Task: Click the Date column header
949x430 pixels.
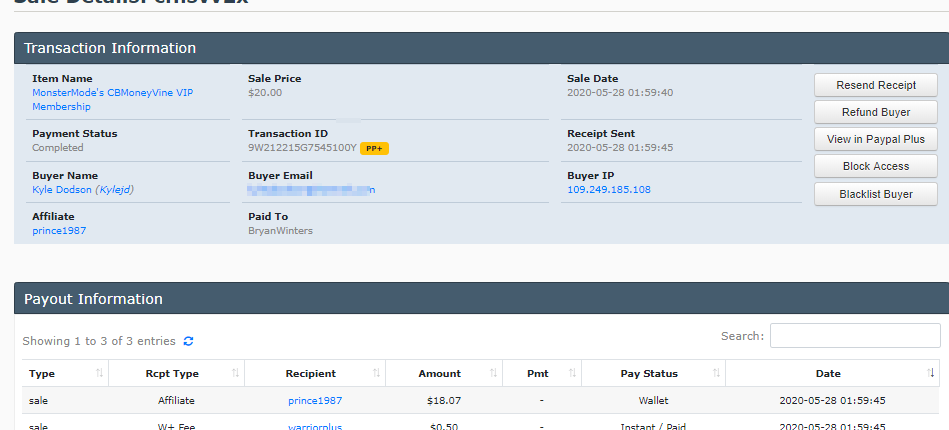Action: click(x=832, y=374)
